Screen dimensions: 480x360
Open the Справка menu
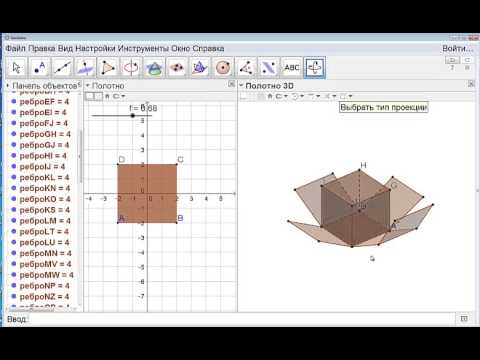(x=208, y=49)
